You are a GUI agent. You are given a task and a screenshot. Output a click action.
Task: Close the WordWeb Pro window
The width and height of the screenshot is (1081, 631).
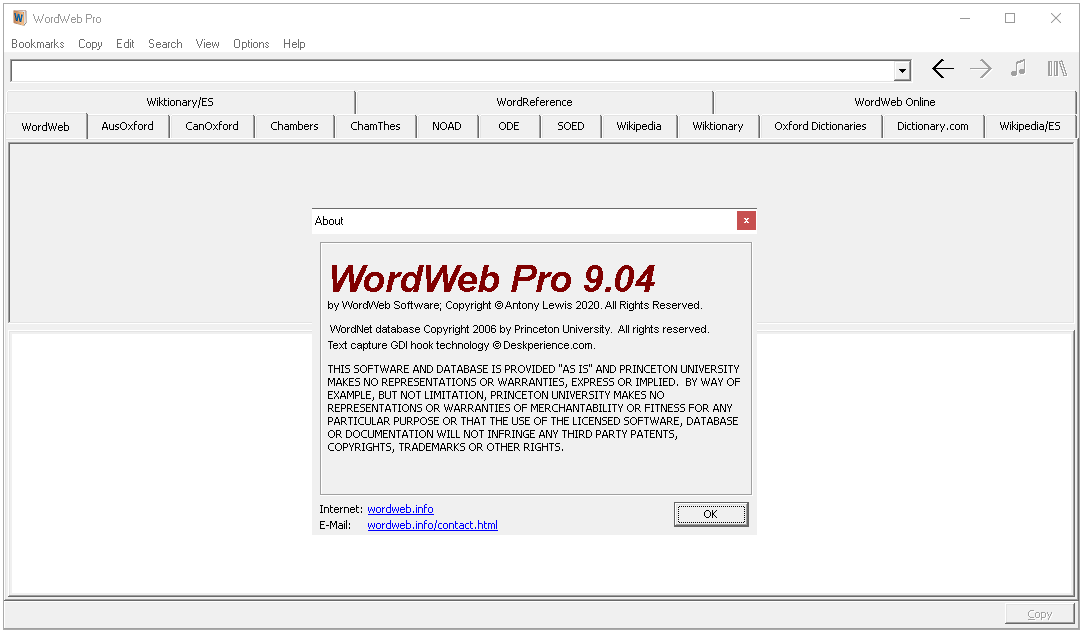(x=1055, y=19)
